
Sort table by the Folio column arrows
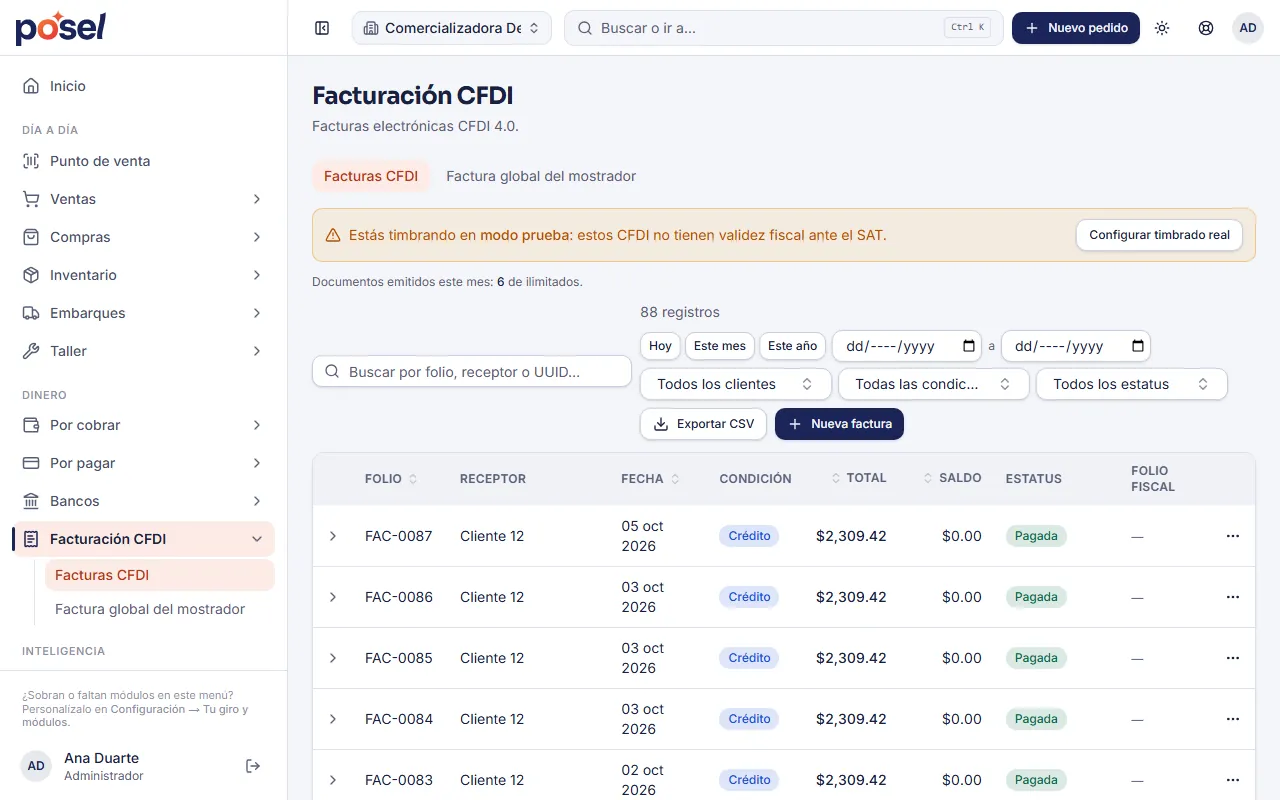click(x=413, y=479)
